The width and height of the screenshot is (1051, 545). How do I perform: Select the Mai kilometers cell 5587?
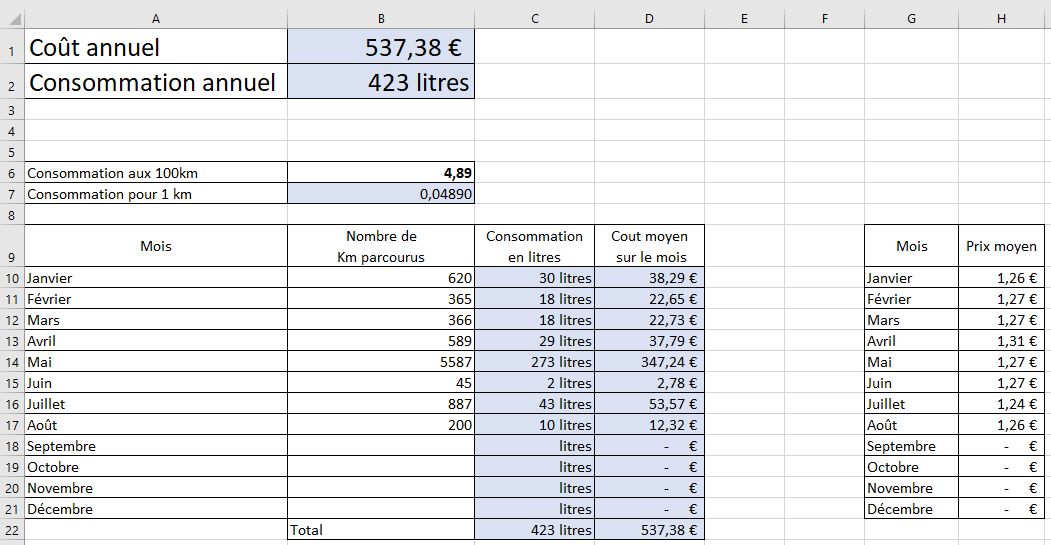(x=380, y=362)
